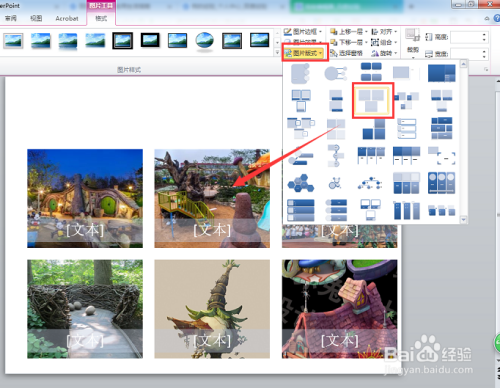
Task: Open the 选择窗格 selection pane
Action: click(x=347, y=53)
